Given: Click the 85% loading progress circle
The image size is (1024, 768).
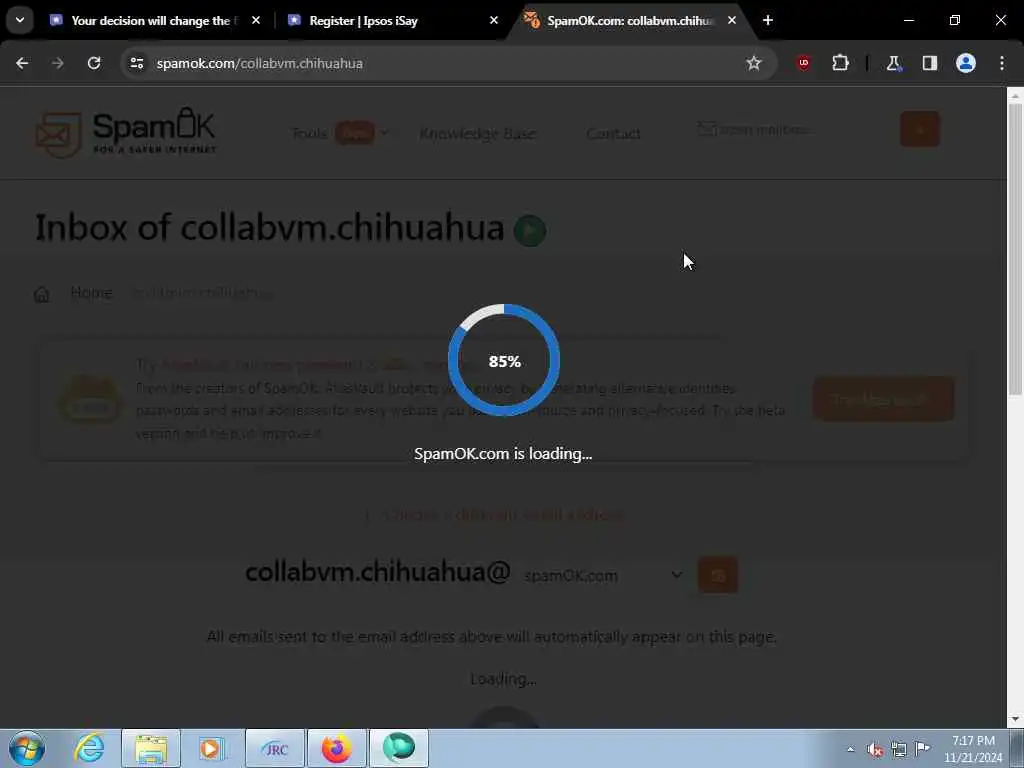Looking at the screenshot, I should [x=504, y=360].
